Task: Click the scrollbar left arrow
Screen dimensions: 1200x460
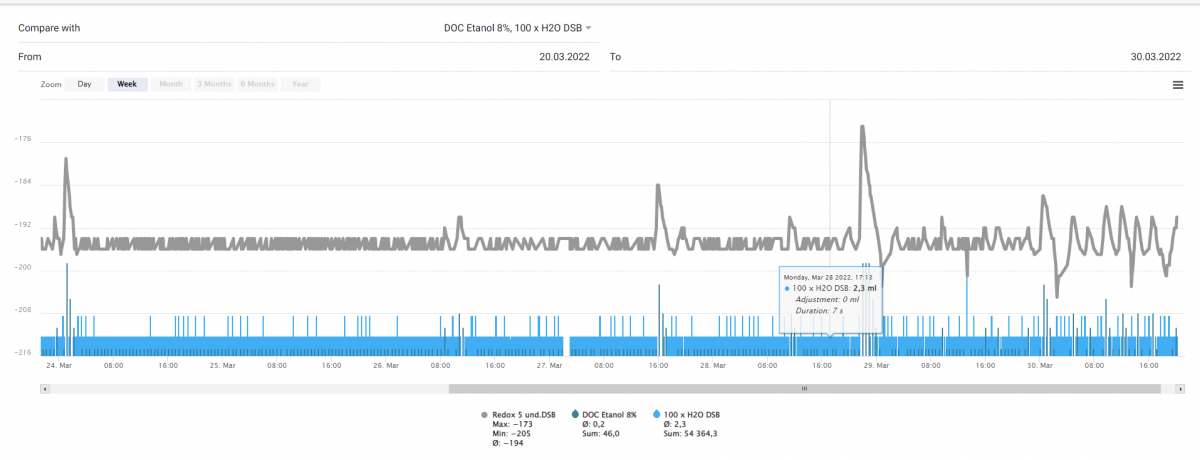Action: [x=43, y=388]
